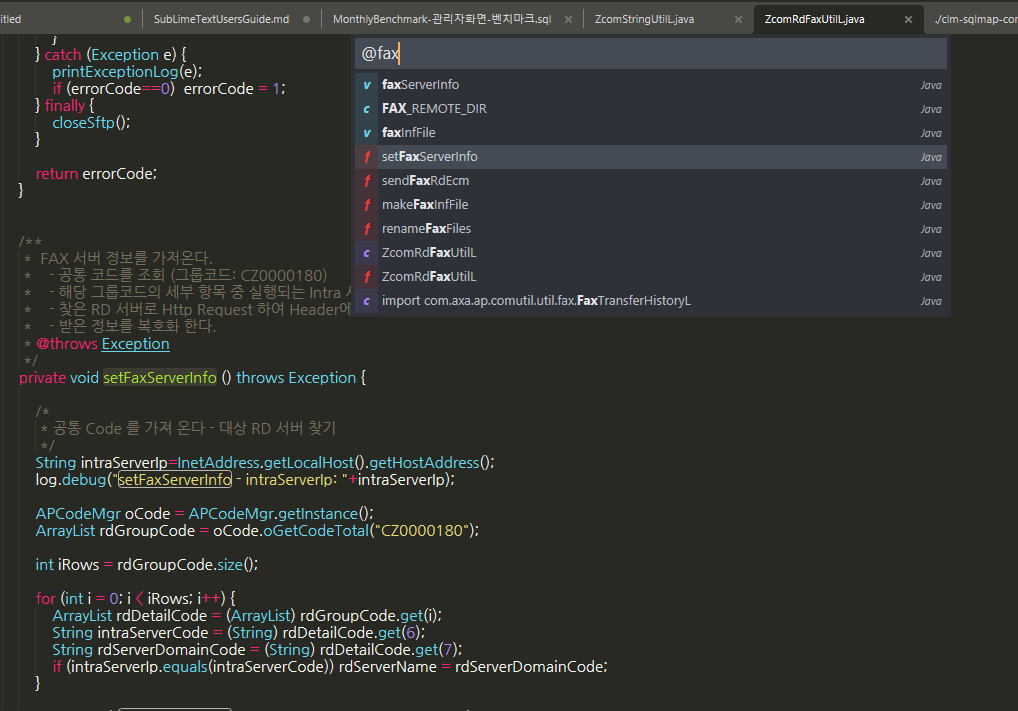Viewport: 1018px width, 711px height.
Task: Click the class icon beside FAX_REMOTE_DIR
Action: click(367, 109)
